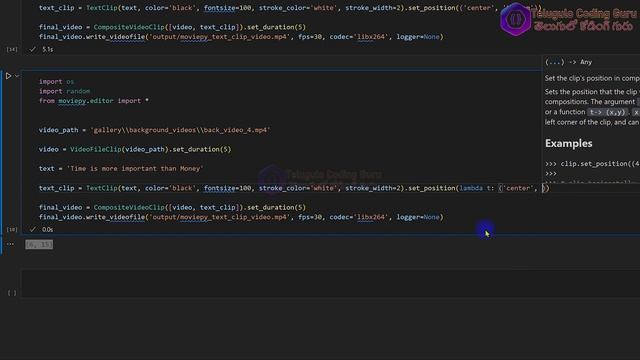Click the VideoFileClip(video_path) line in active cell
Image resolution: width=640 pixels, height=360 pixels.
click(135, 149)
